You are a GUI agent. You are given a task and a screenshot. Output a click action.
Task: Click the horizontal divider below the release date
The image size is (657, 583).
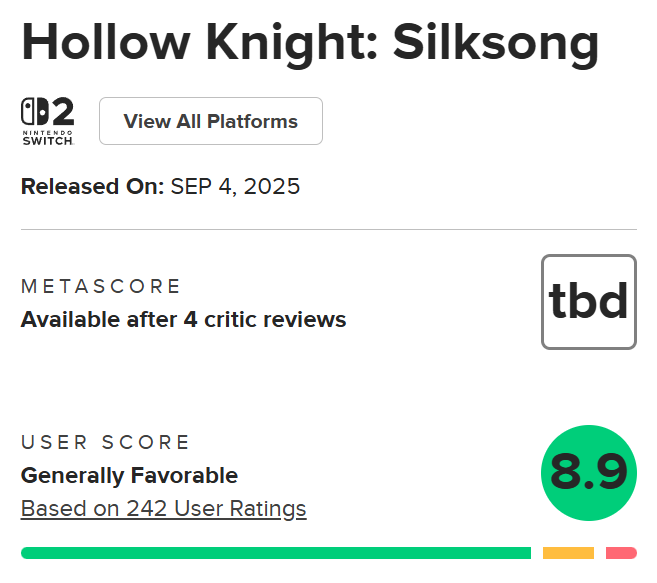click(x=328, y=229)
